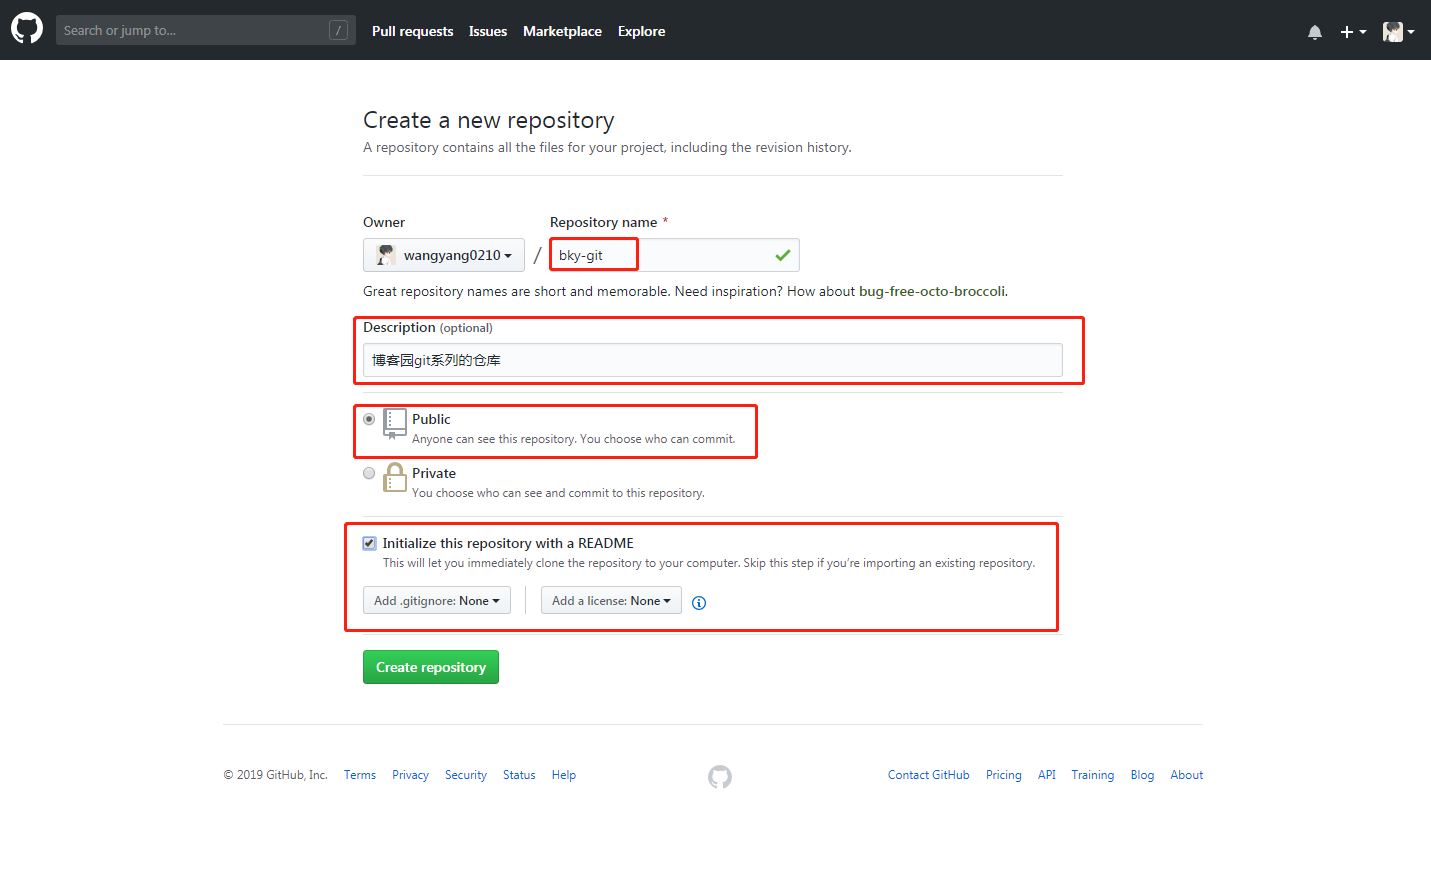This screenshot has height=872, width=1431.
Task: Click the GitHub Octocat logo in header
Action: (x=27, y=29)
